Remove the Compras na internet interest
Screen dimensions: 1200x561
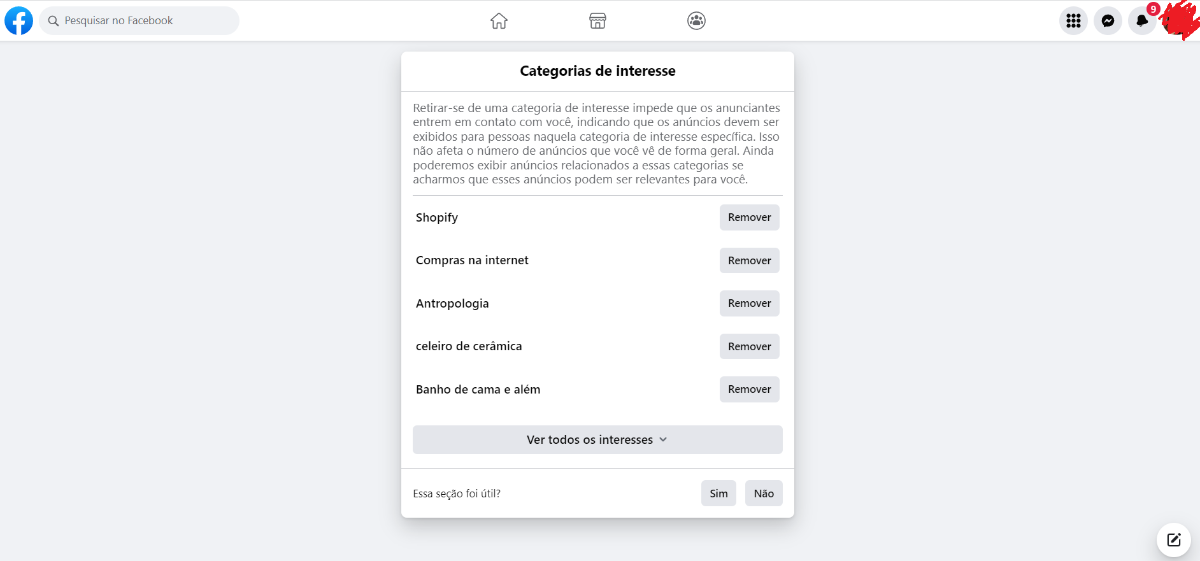click(x=749, y=260)
